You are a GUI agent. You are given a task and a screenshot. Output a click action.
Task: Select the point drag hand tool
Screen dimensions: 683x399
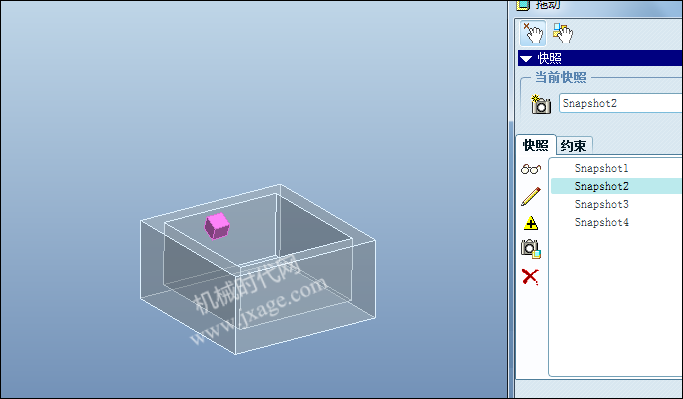[x=533, y=33]
